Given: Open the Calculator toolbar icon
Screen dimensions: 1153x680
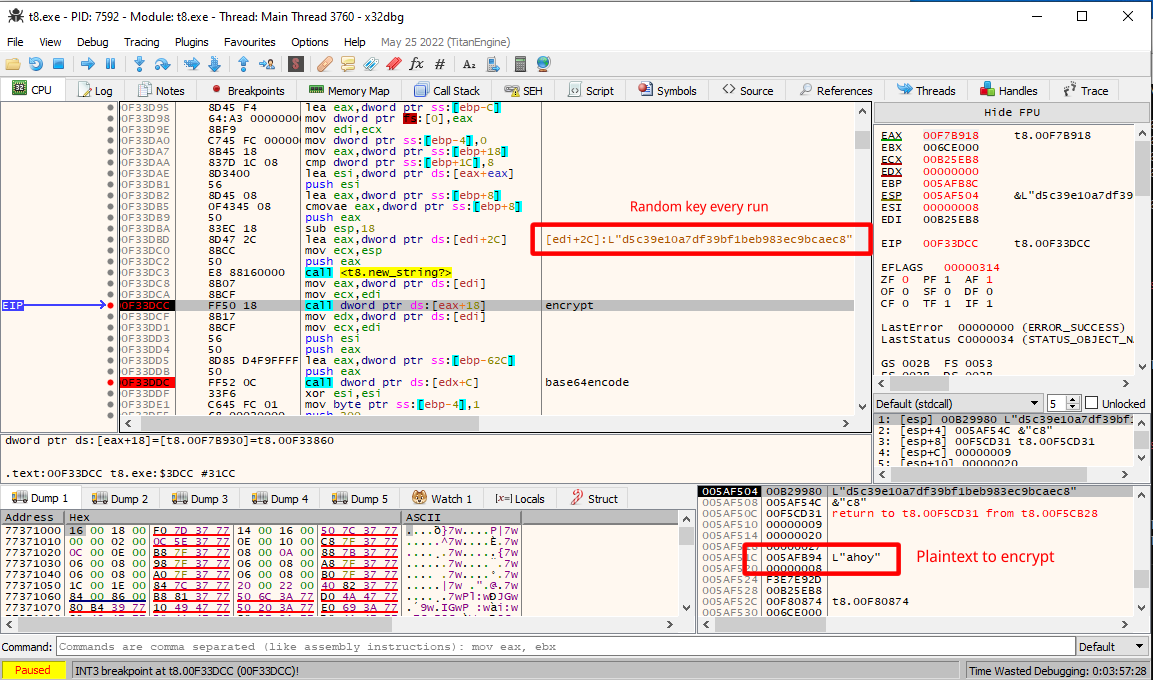Looking at the screenshot, I should [521, 64].
